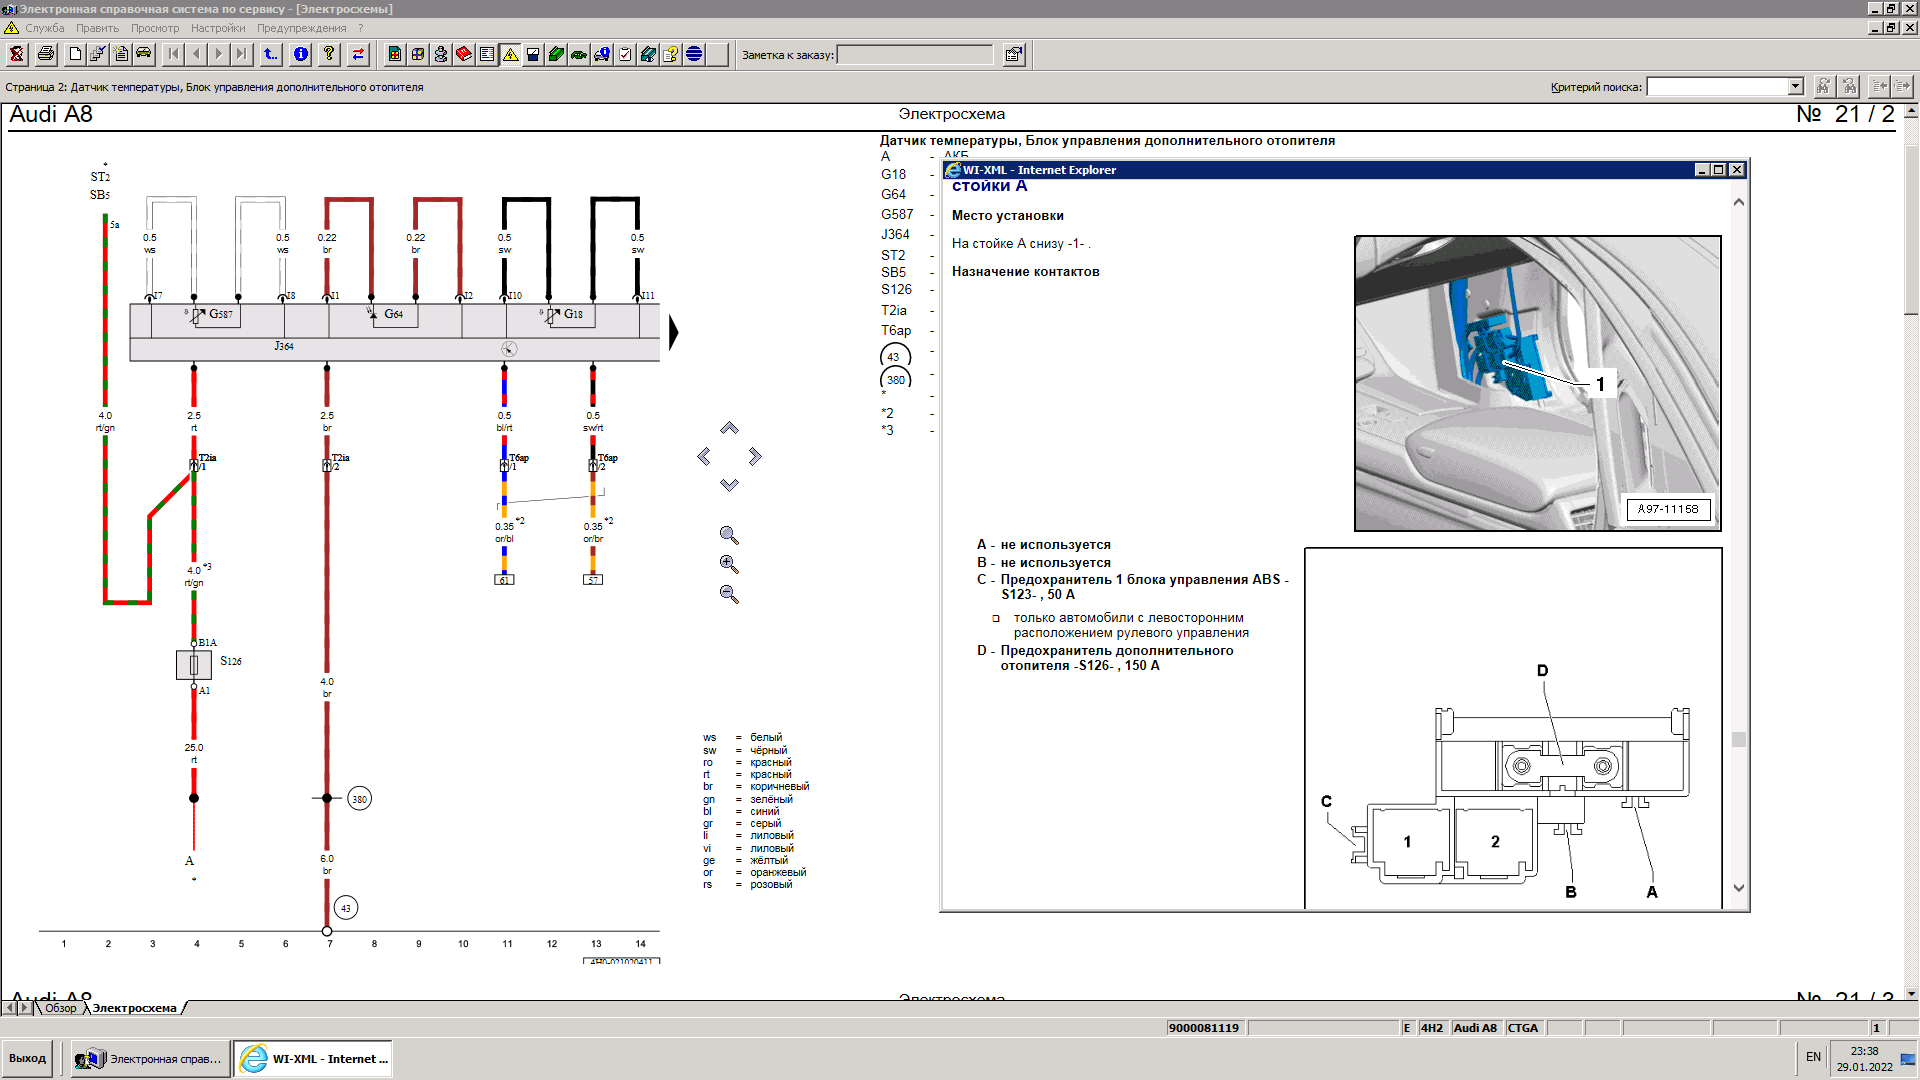Go to next page arrow in toolbar
Image resolution: width=1920 pixels, height=1080 pixels.
219,55
